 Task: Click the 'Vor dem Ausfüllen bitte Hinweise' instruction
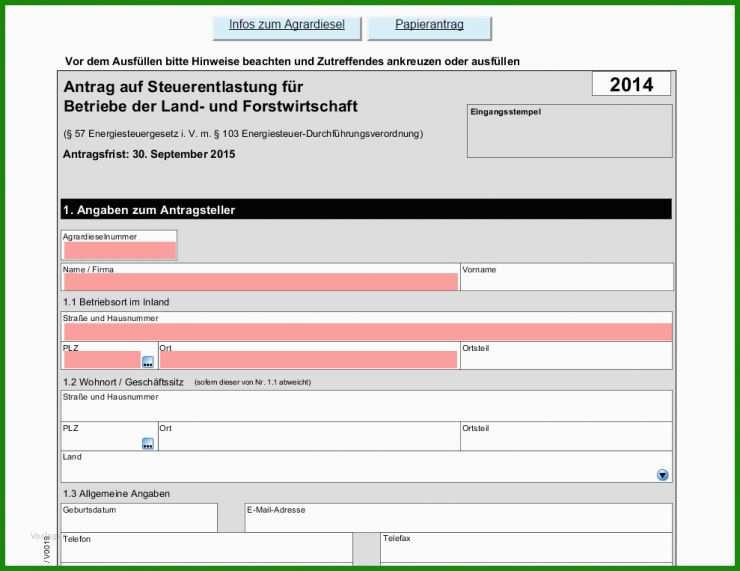pos(292,61)
